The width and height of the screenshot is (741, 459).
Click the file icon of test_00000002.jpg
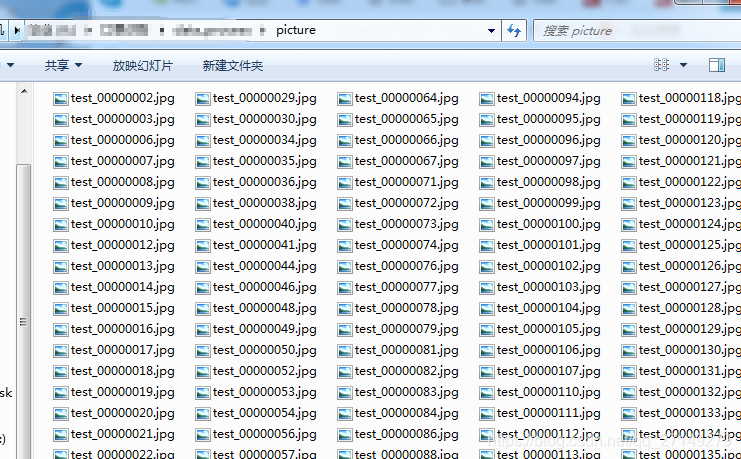pyautogui.click(x=60, y=99)
